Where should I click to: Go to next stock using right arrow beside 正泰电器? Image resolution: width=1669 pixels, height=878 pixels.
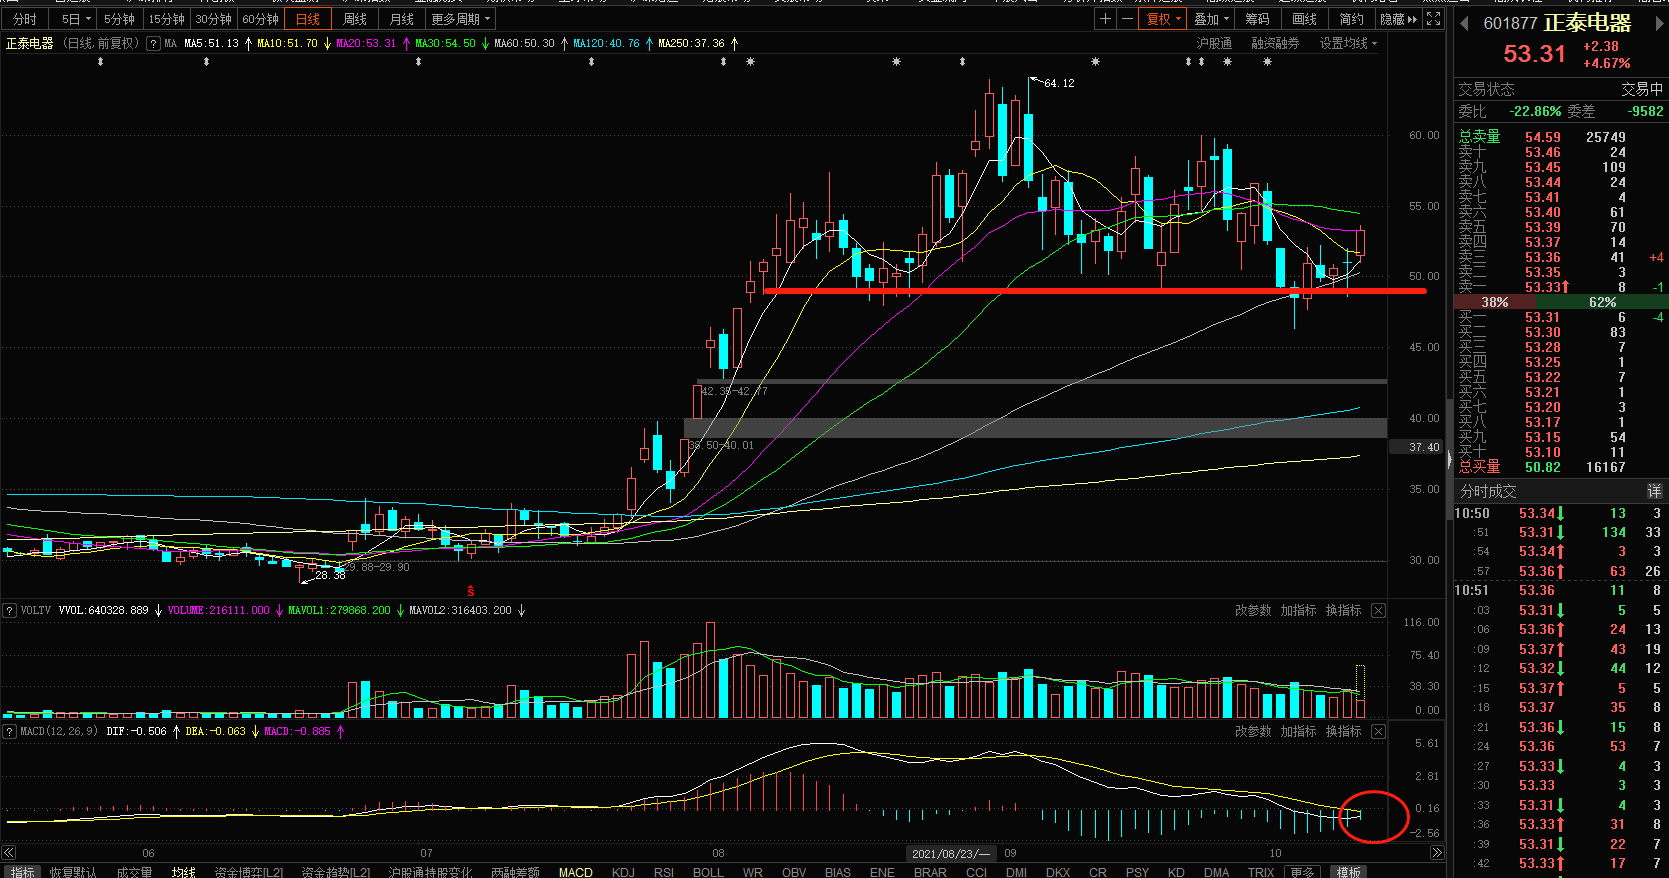point(1660,23)
